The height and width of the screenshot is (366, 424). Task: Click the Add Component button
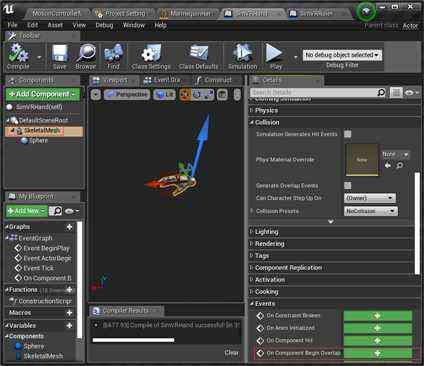[x=43, y=94]
